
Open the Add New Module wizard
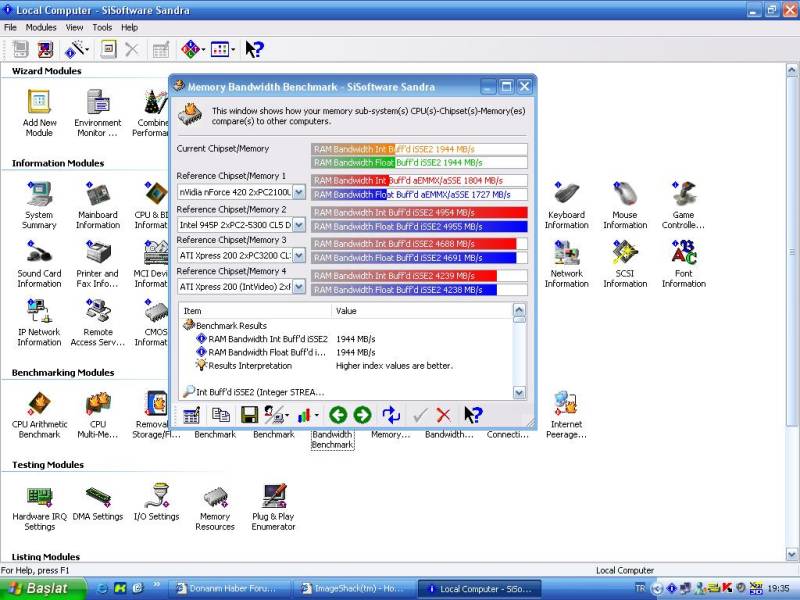pos(39,113)
